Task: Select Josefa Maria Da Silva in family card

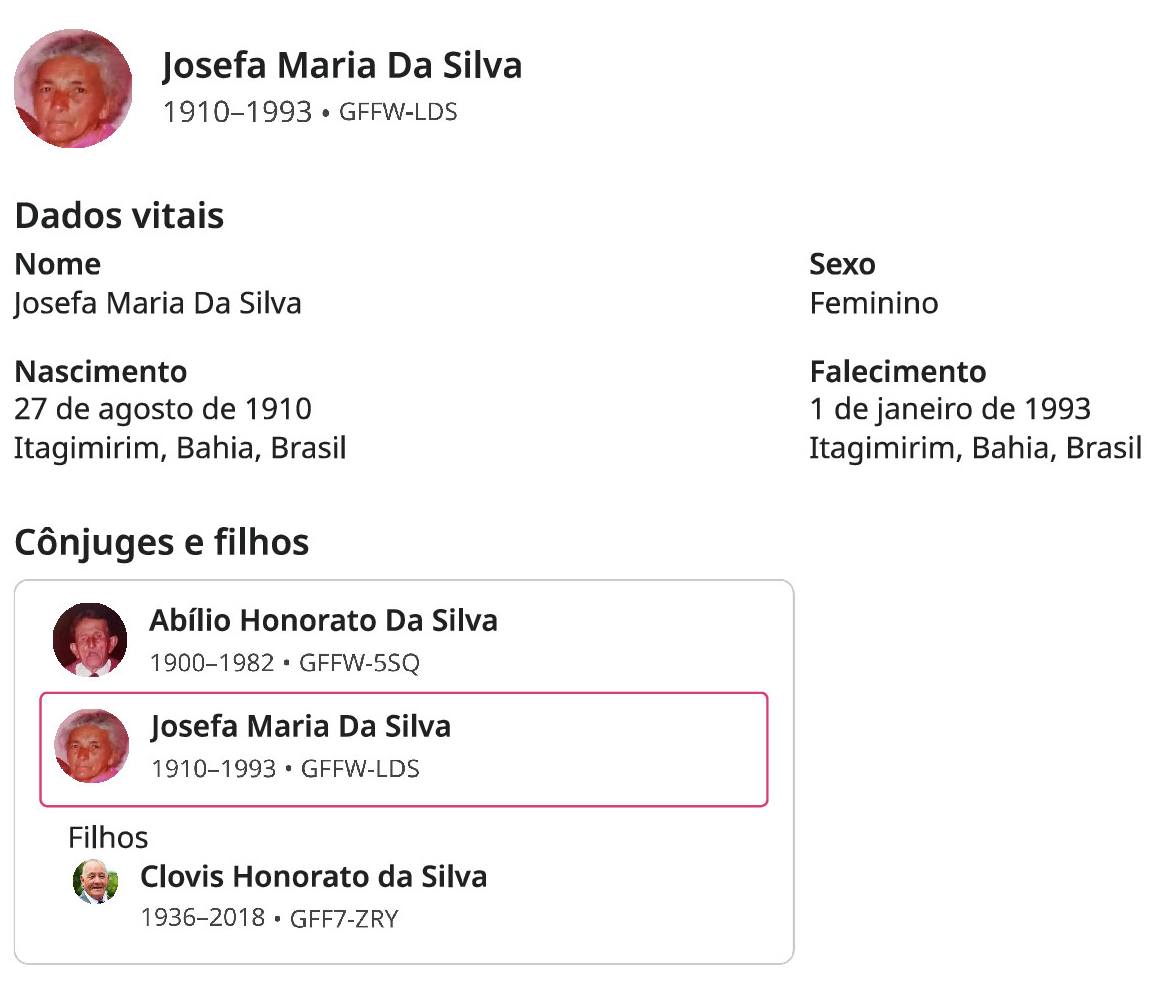Action: click(x=300, y=727)
